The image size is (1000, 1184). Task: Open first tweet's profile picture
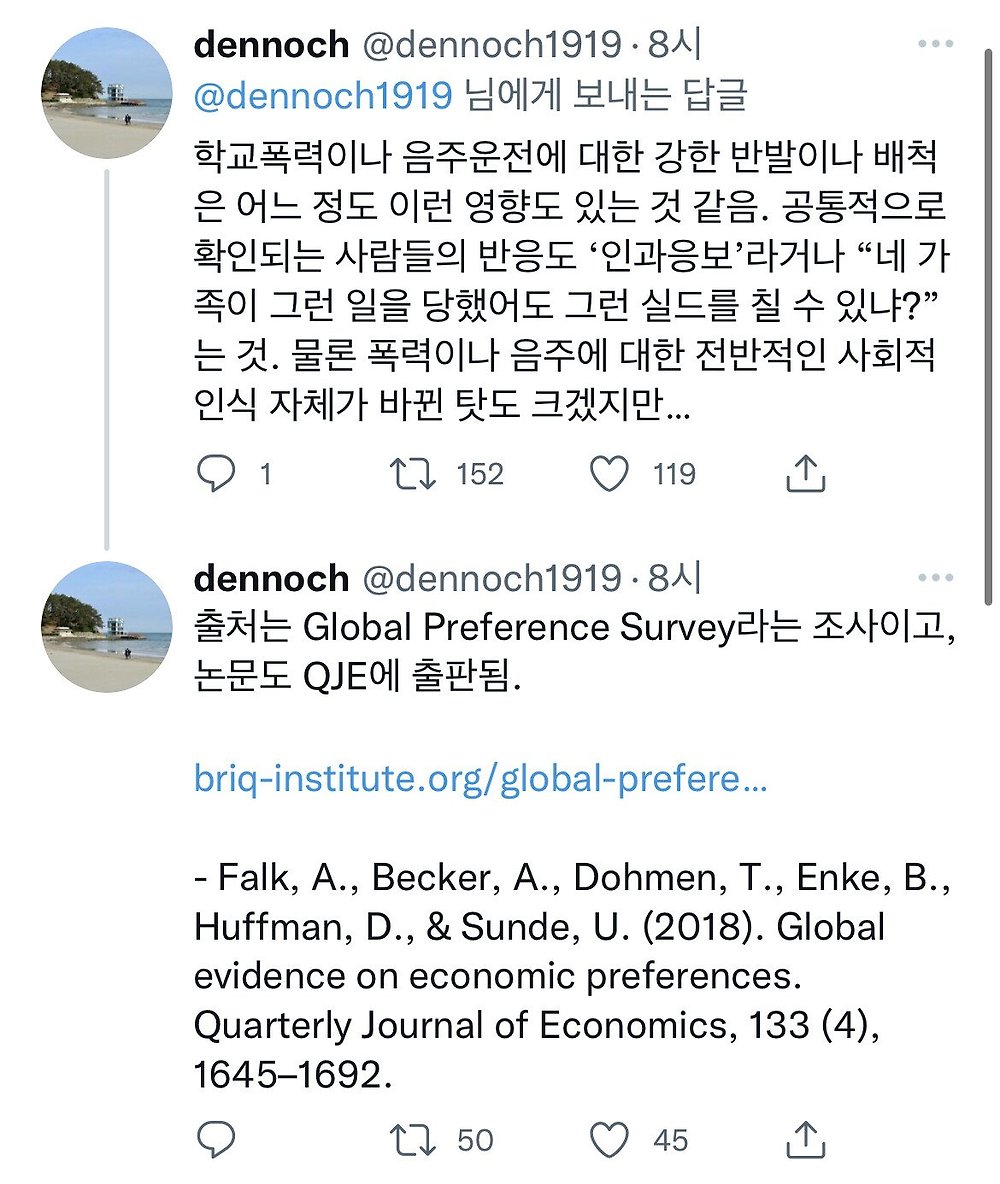pyautogui.click(x=109, y=93)
